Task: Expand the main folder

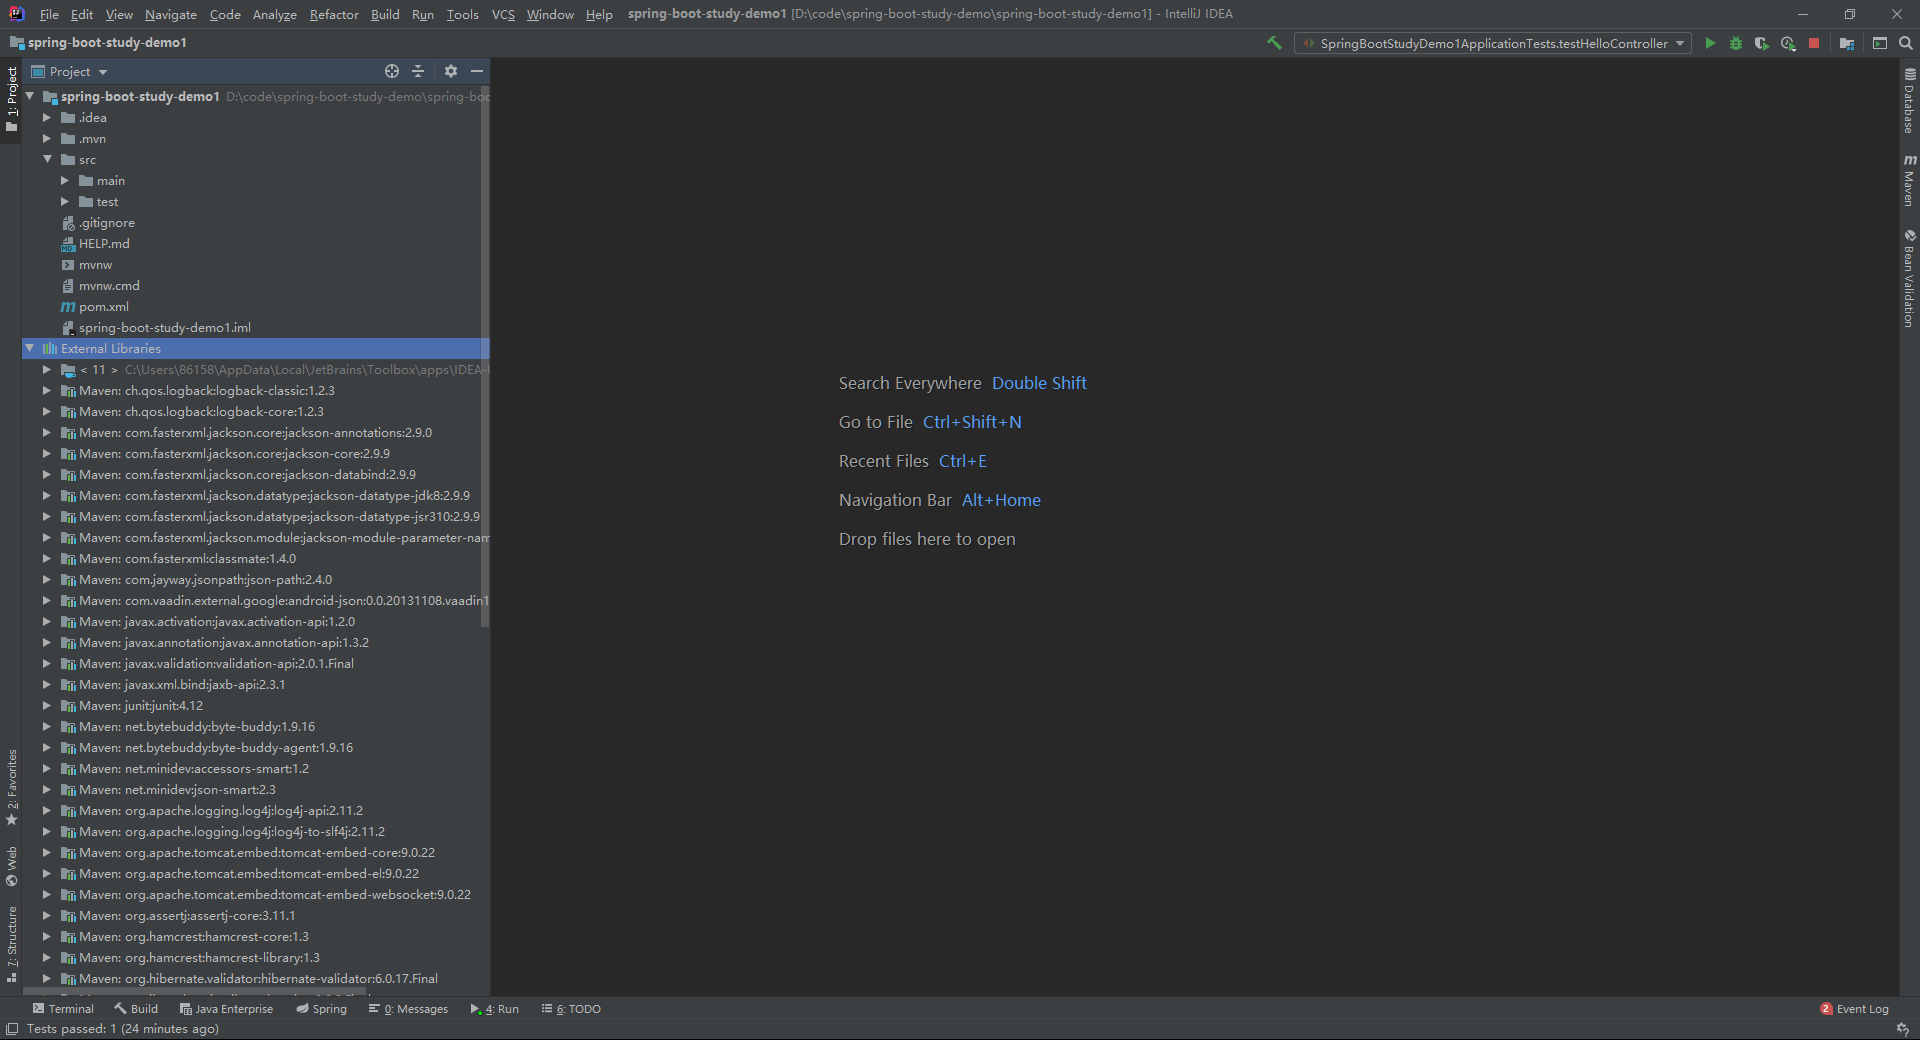Action: [65, 181]
